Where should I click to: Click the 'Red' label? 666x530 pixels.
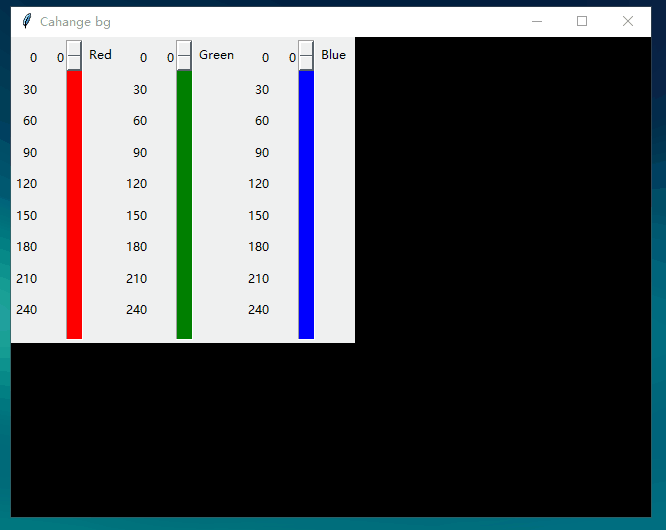(x=100, y=55)
